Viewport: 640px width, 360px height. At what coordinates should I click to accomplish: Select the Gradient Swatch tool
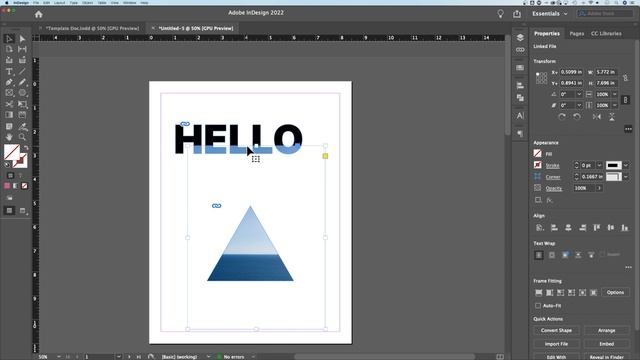click(x=9, y=115)
